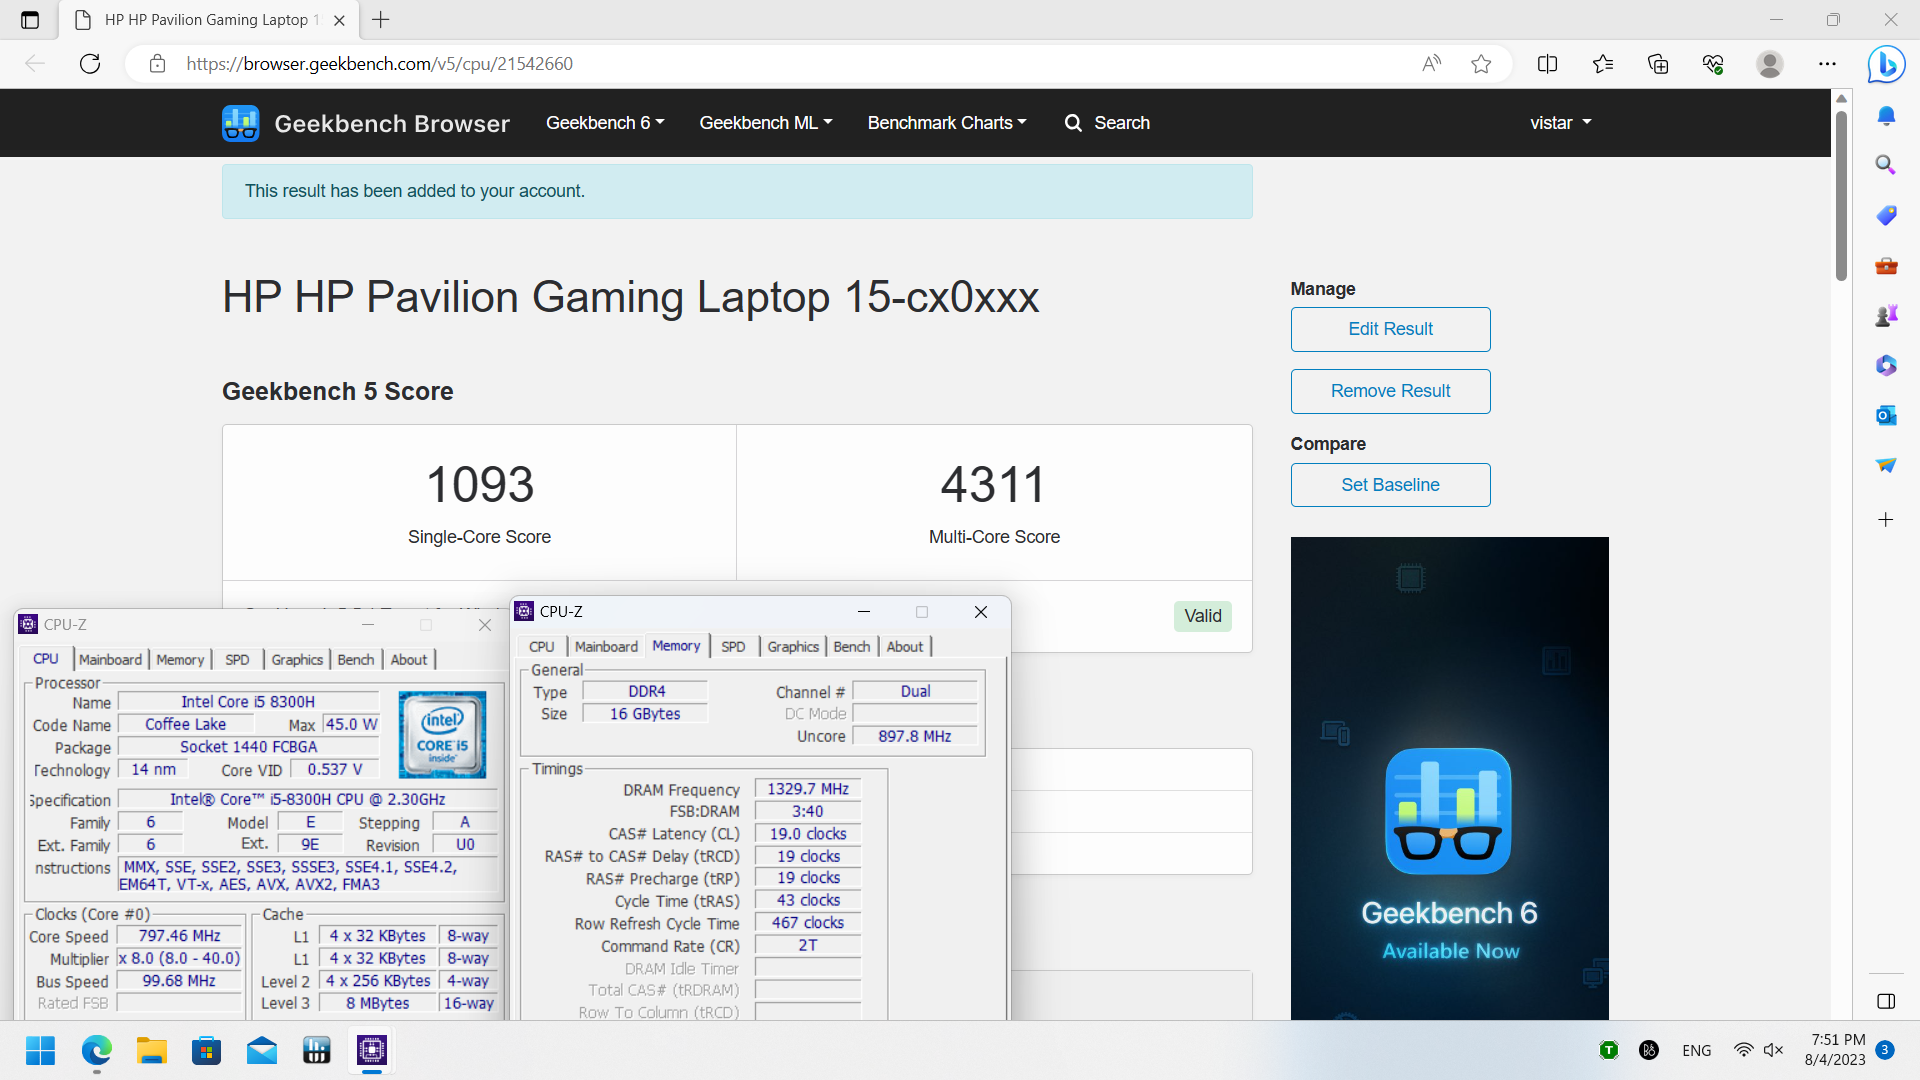1920x1080 pixels.
Task: Open a new browser tab
Action: point(381,20)
